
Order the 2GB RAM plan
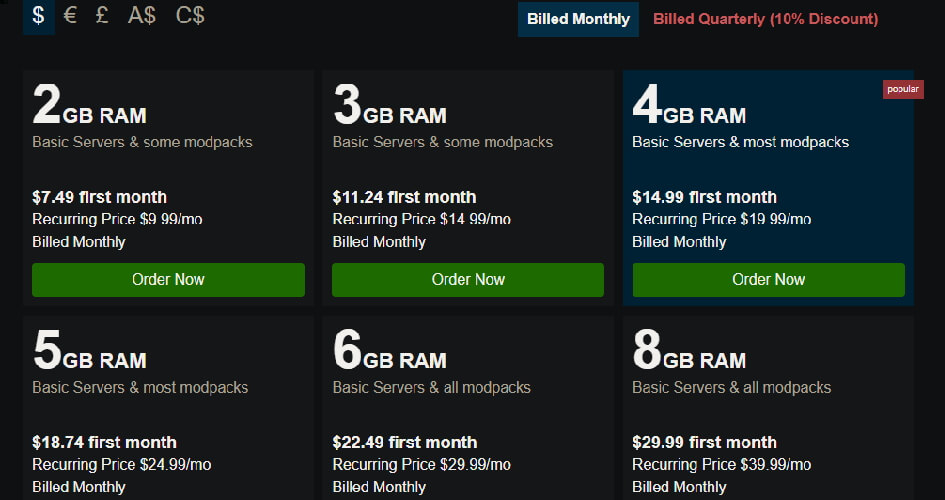pos(168,280)
